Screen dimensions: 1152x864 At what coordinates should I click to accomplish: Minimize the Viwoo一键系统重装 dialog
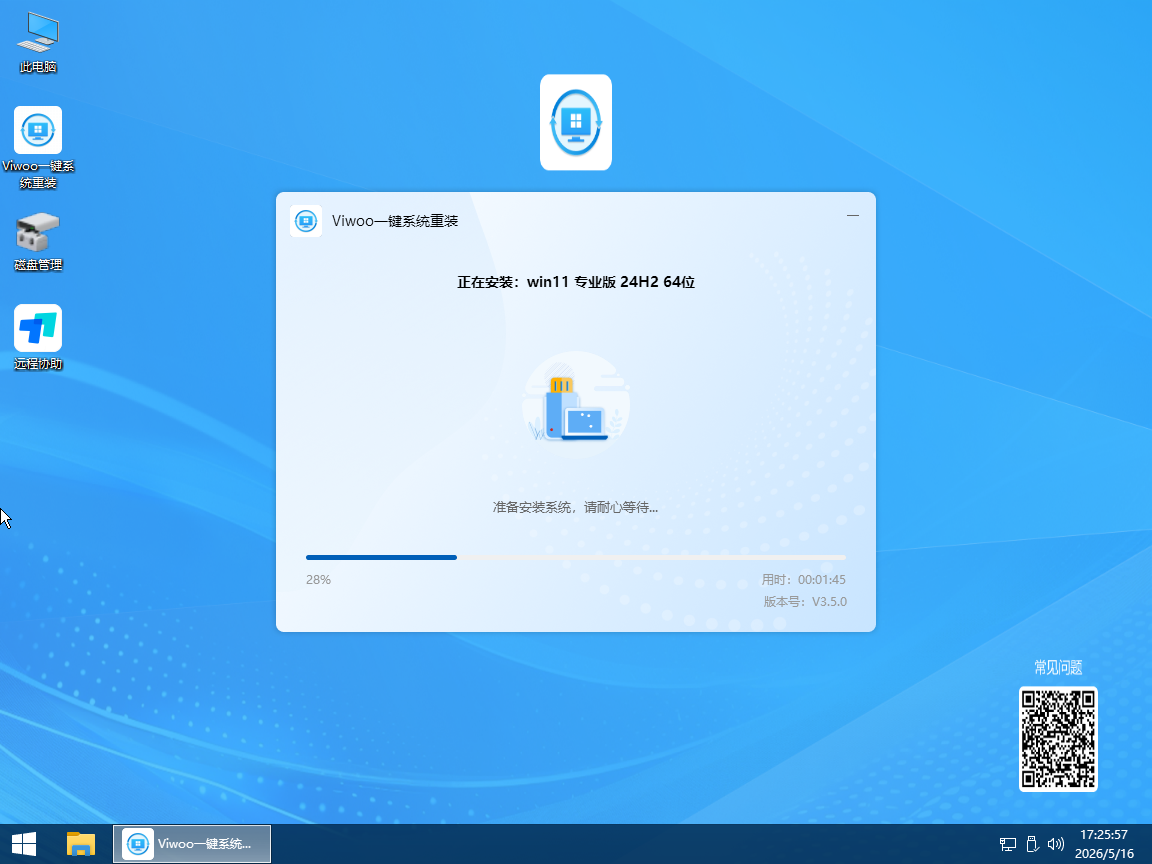852,216
